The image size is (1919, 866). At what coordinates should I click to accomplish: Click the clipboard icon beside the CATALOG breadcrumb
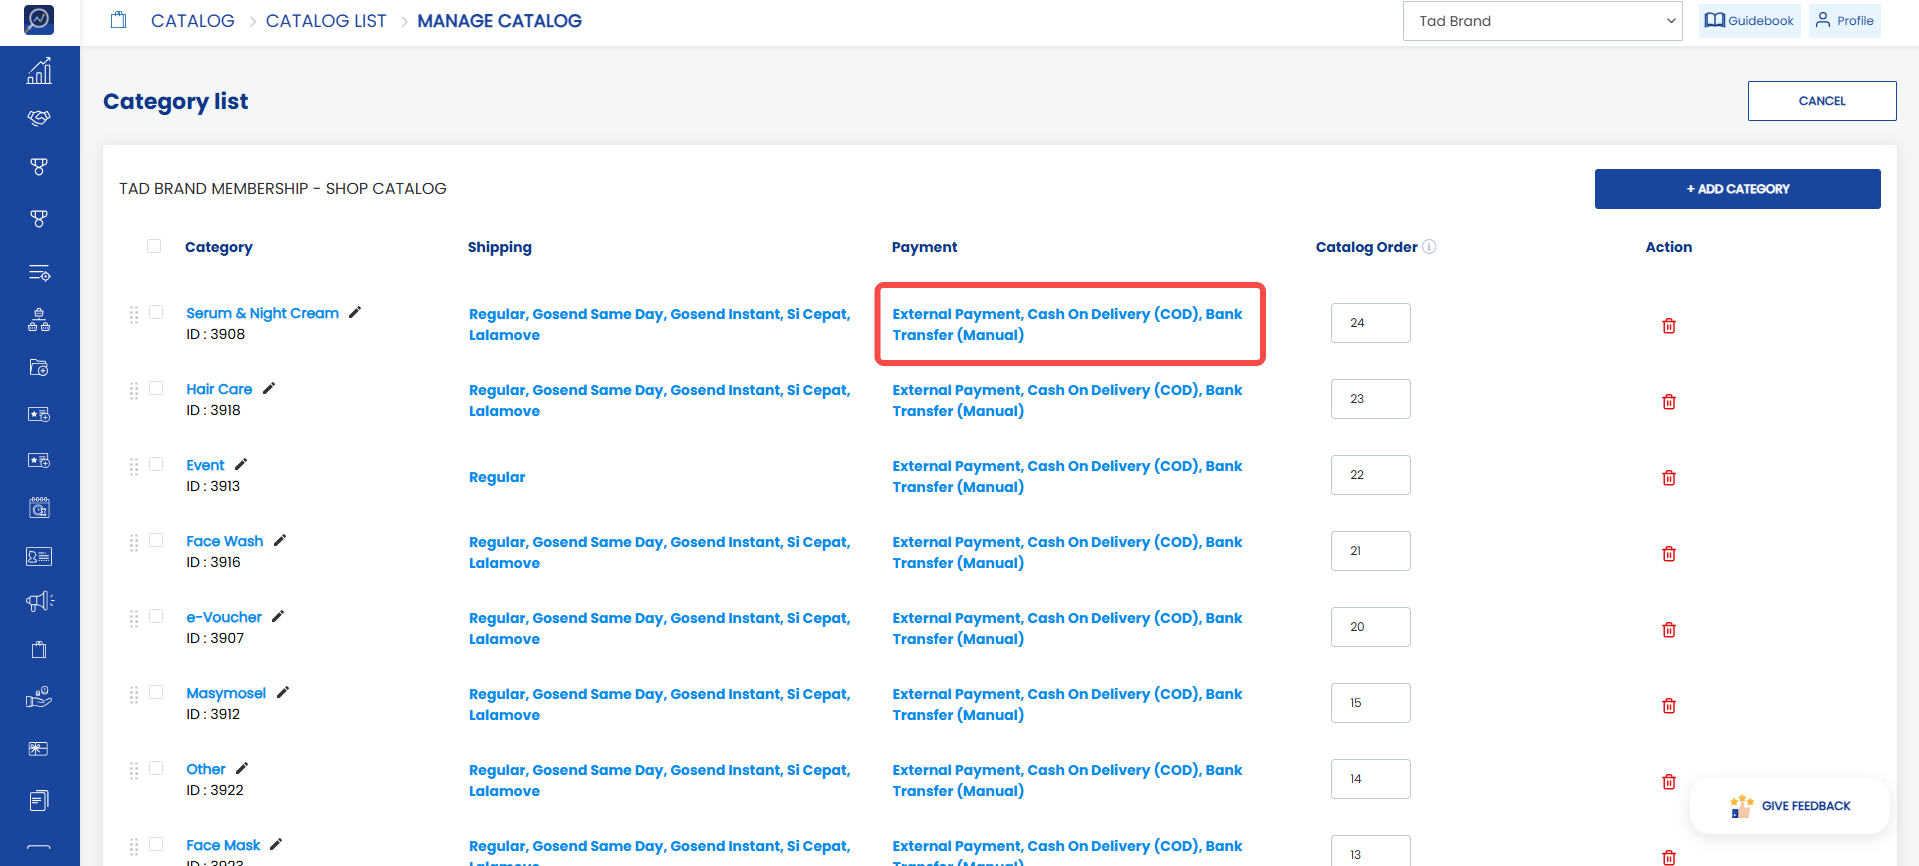[118, 20]
